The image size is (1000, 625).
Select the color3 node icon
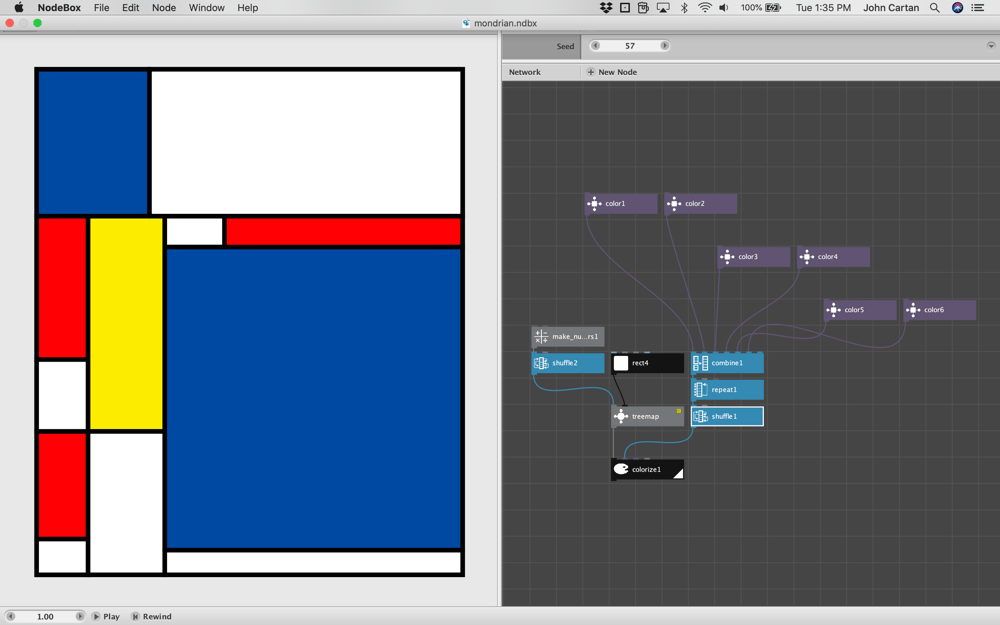[727, 256]
